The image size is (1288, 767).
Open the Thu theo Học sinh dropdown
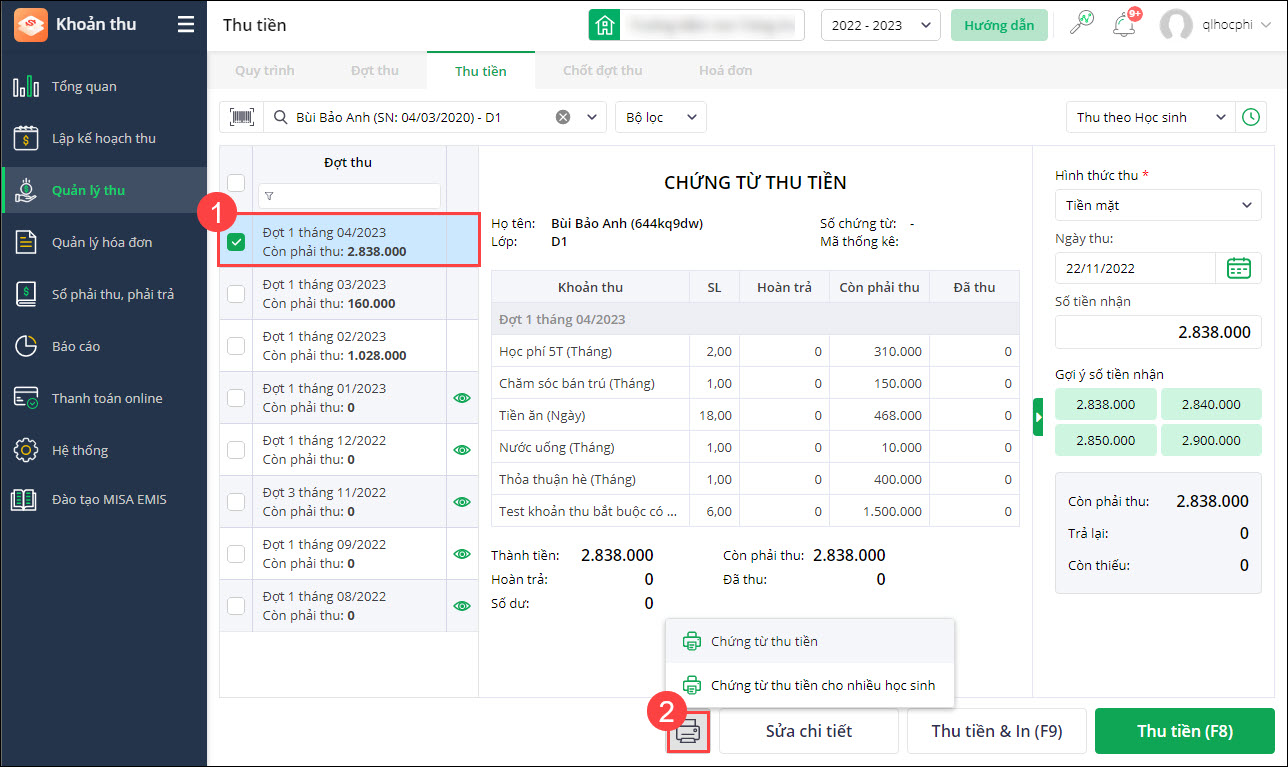(x=1151, y=117)
